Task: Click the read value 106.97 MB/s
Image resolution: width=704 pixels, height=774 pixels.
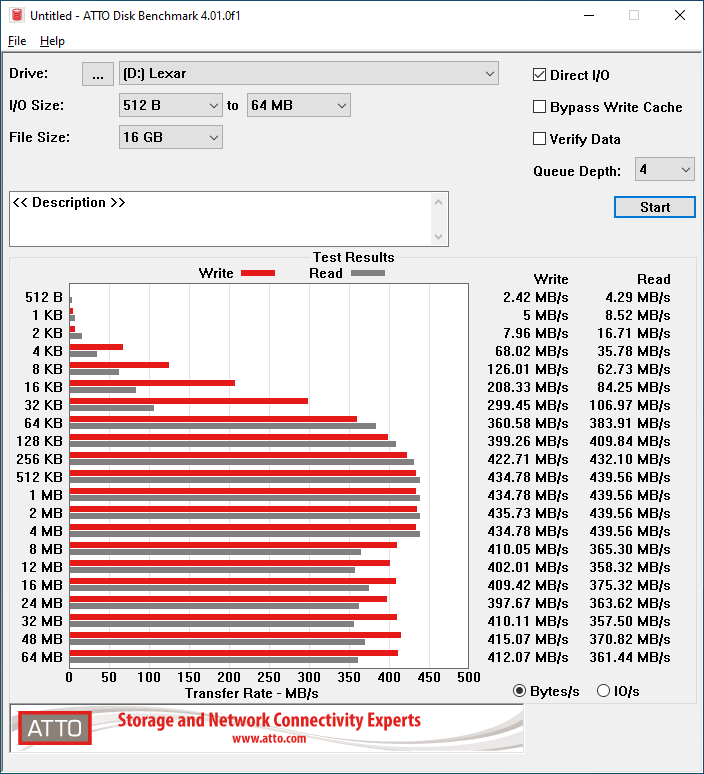Action: [x=630, y=406]
